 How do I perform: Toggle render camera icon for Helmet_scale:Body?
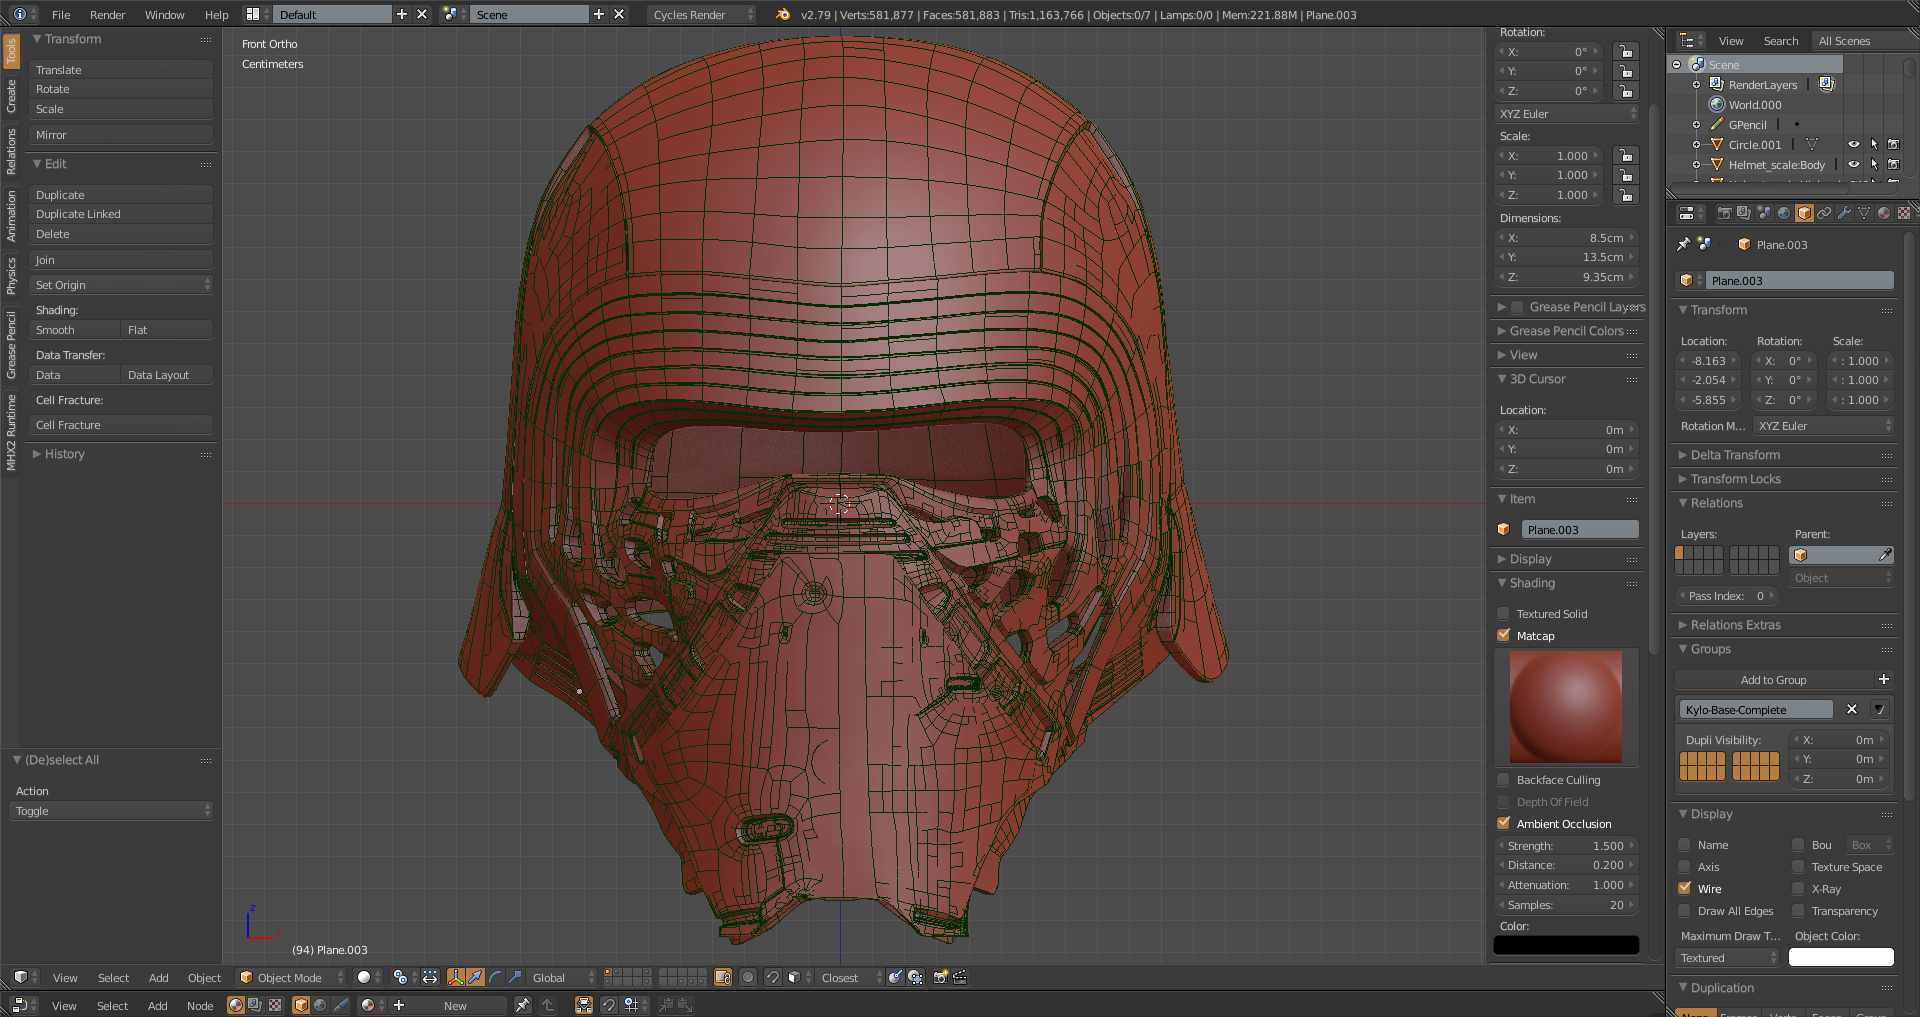(x=1893, y=164)
